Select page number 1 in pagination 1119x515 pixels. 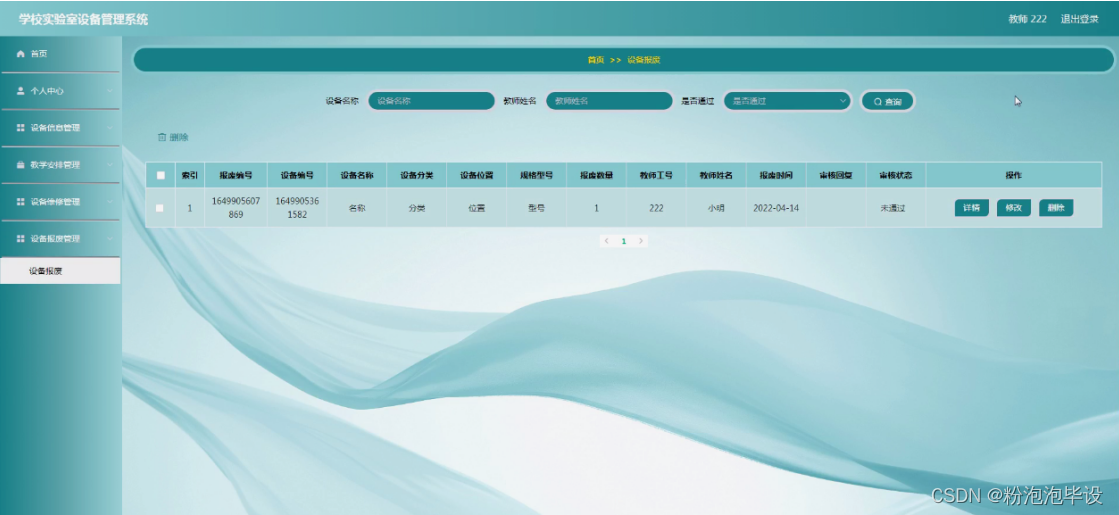coord(624,241)
